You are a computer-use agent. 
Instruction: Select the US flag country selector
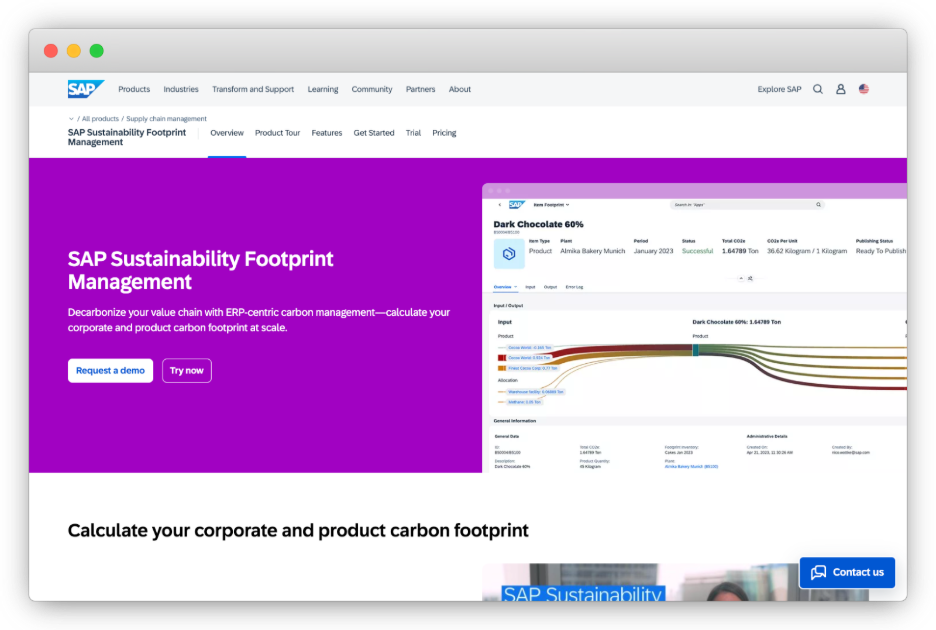[864, 89]
